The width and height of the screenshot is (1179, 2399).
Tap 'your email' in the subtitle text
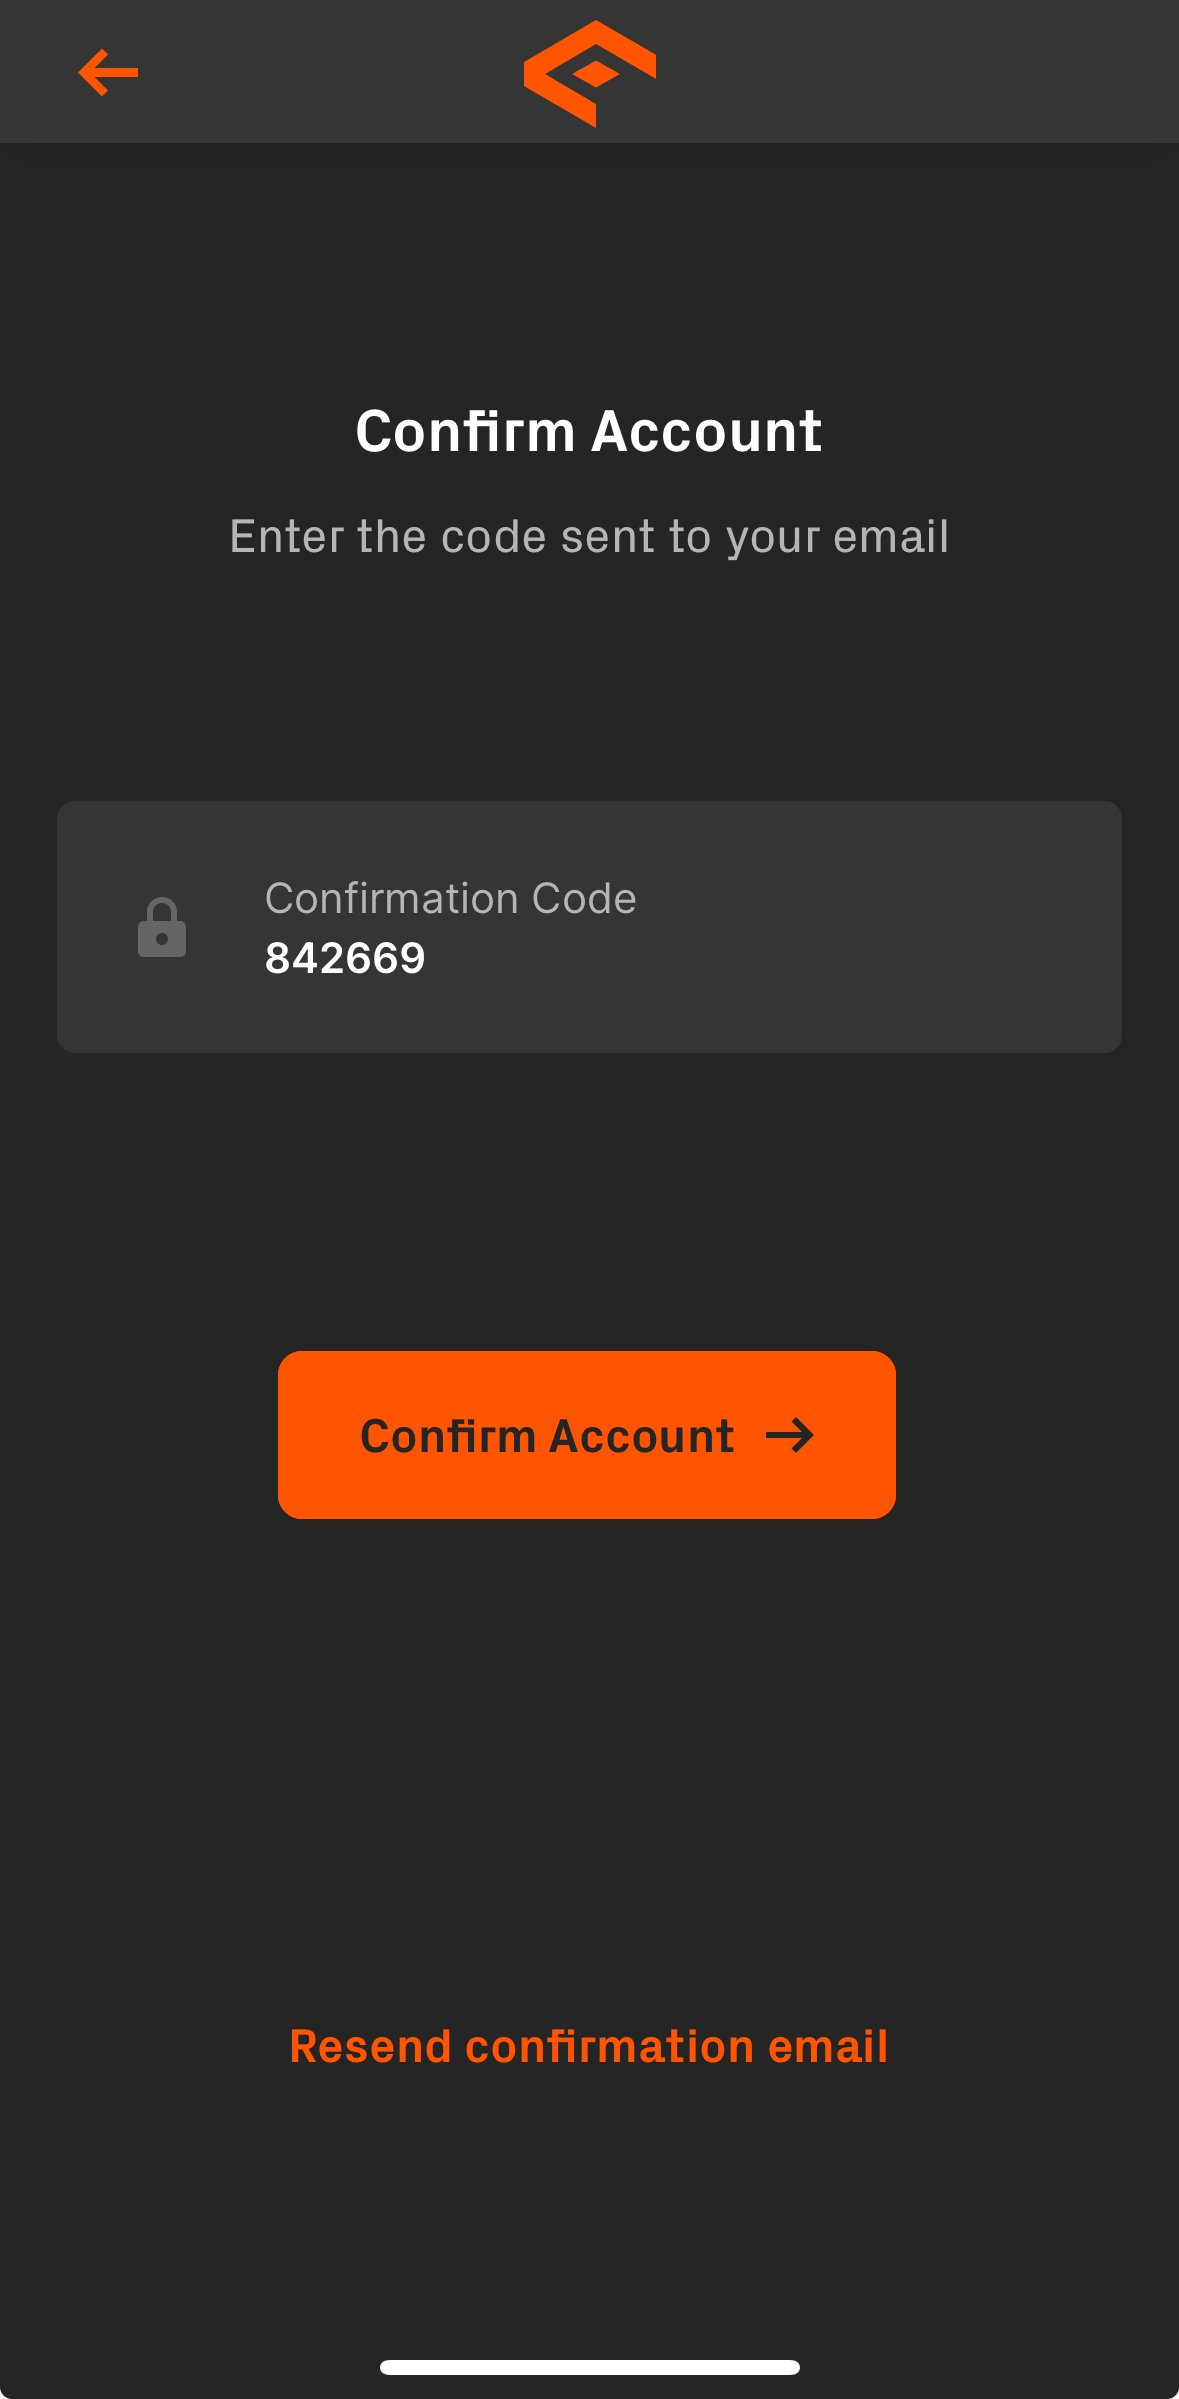point(838,536)
